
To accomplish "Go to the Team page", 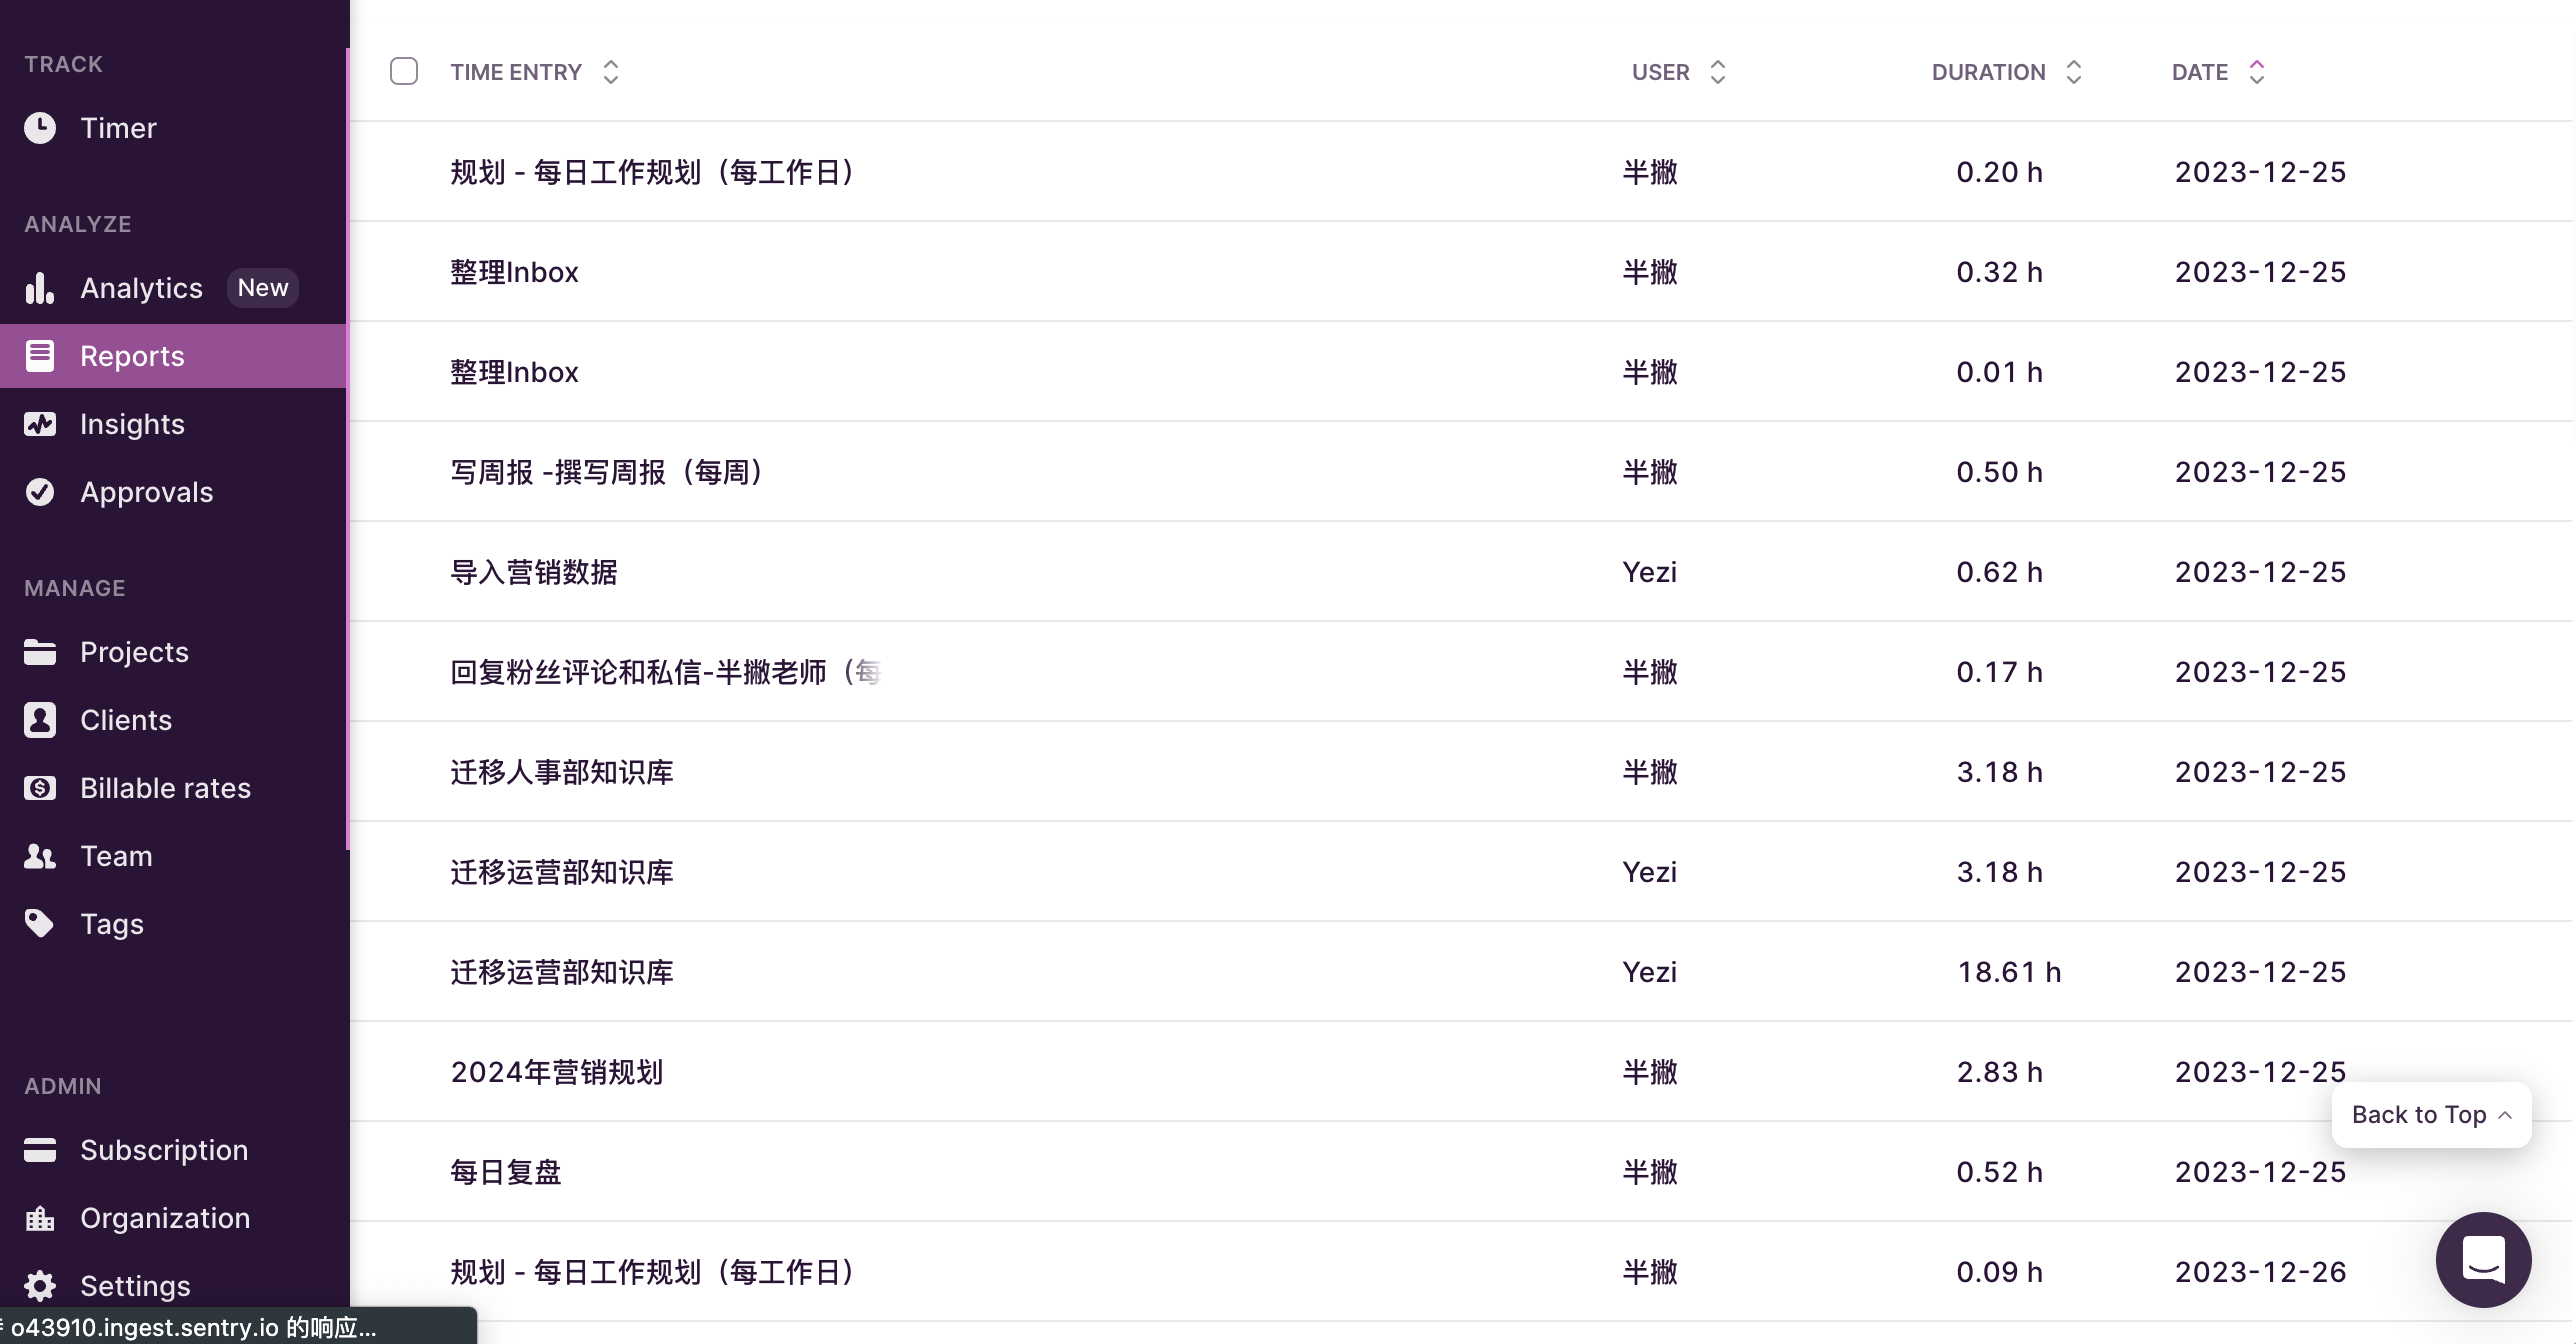I will [x=116, y=856].
